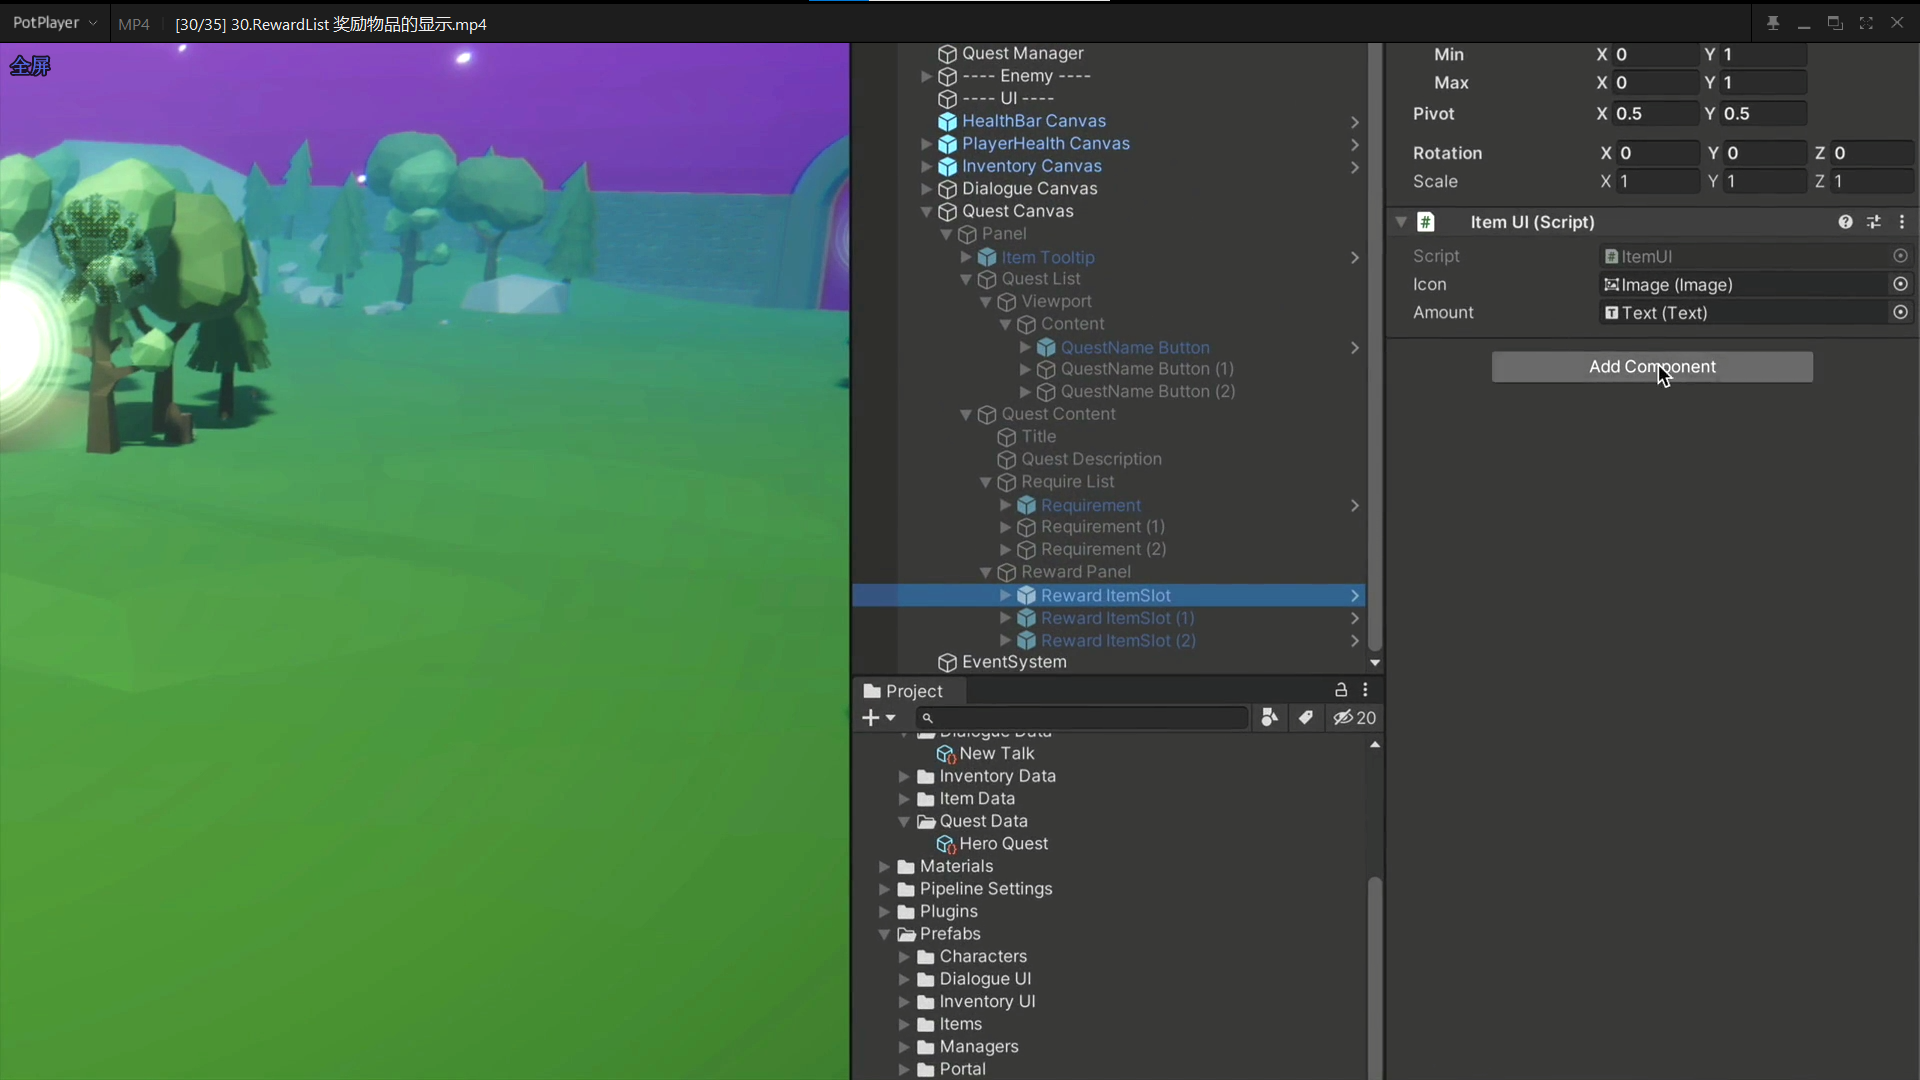
Task: Click search by label tag icon
Action: pos(1305,718)
